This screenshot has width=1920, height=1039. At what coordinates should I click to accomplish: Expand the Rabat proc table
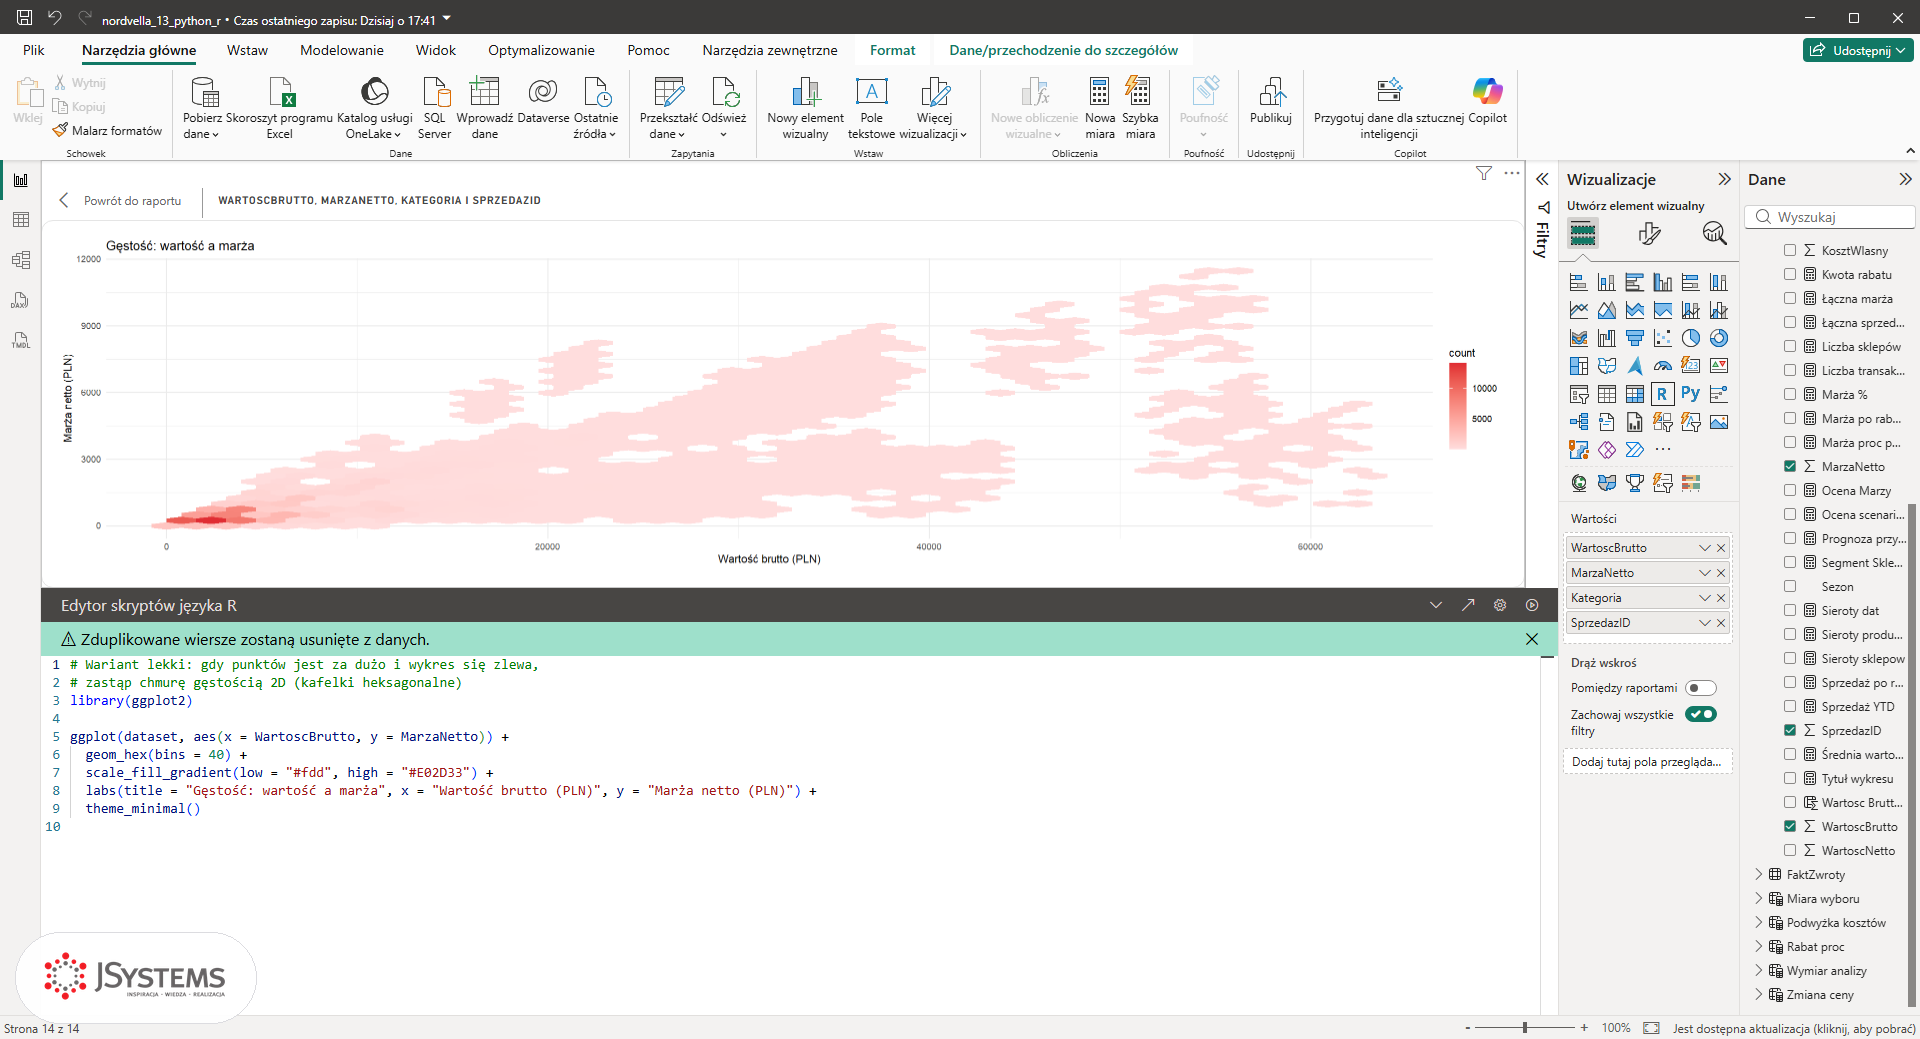[x=1759, y=946]
